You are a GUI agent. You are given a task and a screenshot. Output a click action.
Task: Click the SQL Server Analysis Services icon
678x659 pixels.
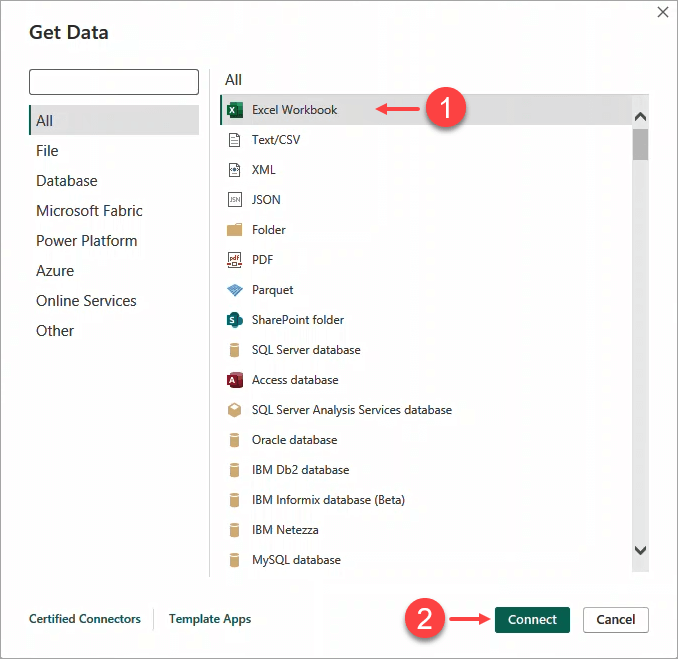click(x=234, y=410)
